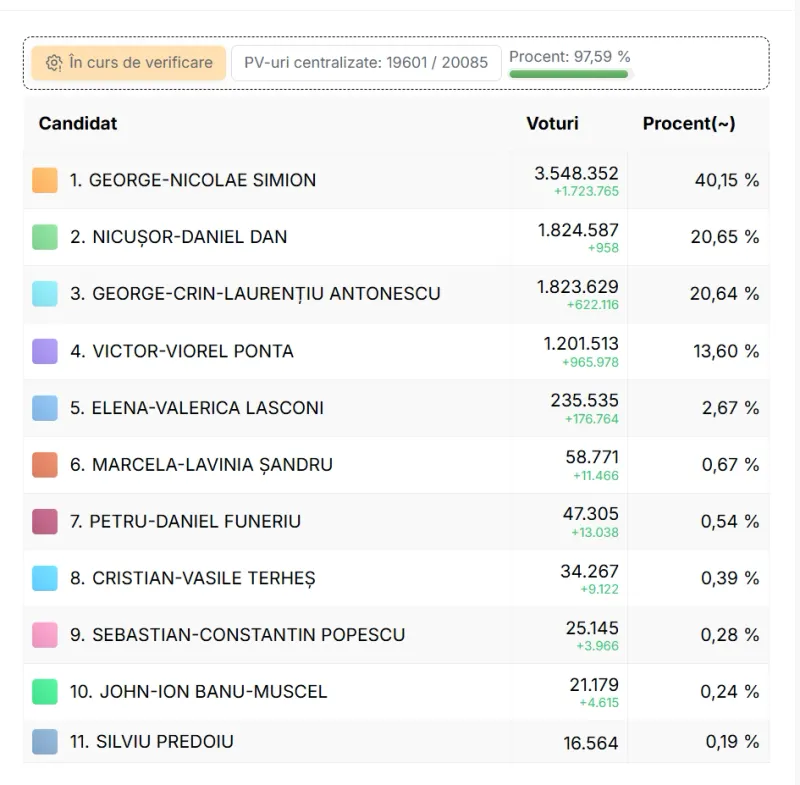Screen dimensions: 800x785
Task: Click the purple swatch beside Victor-Viorel Ponta
Action: (45, 351)
